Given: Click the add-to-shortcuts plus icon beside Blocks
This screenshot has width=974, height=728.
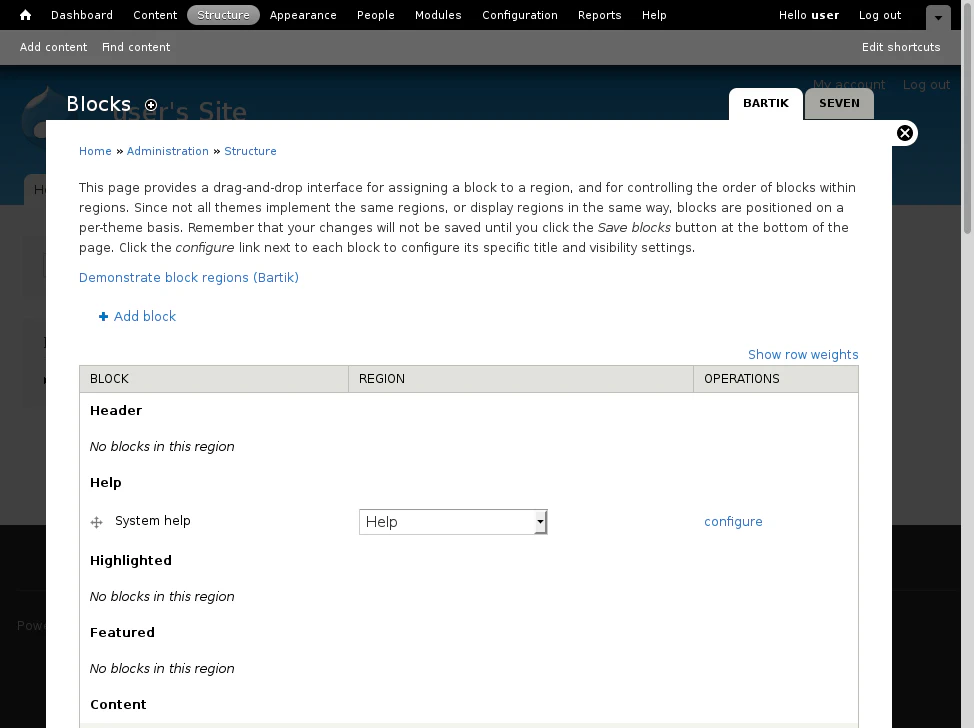Looking at the screenshot, I should (x=151, y=105).
